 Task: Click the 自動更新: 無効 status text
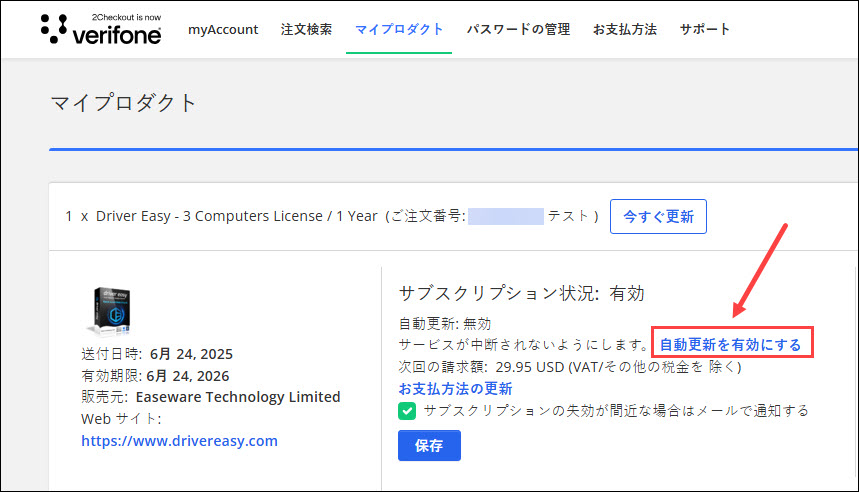(445, 324)
